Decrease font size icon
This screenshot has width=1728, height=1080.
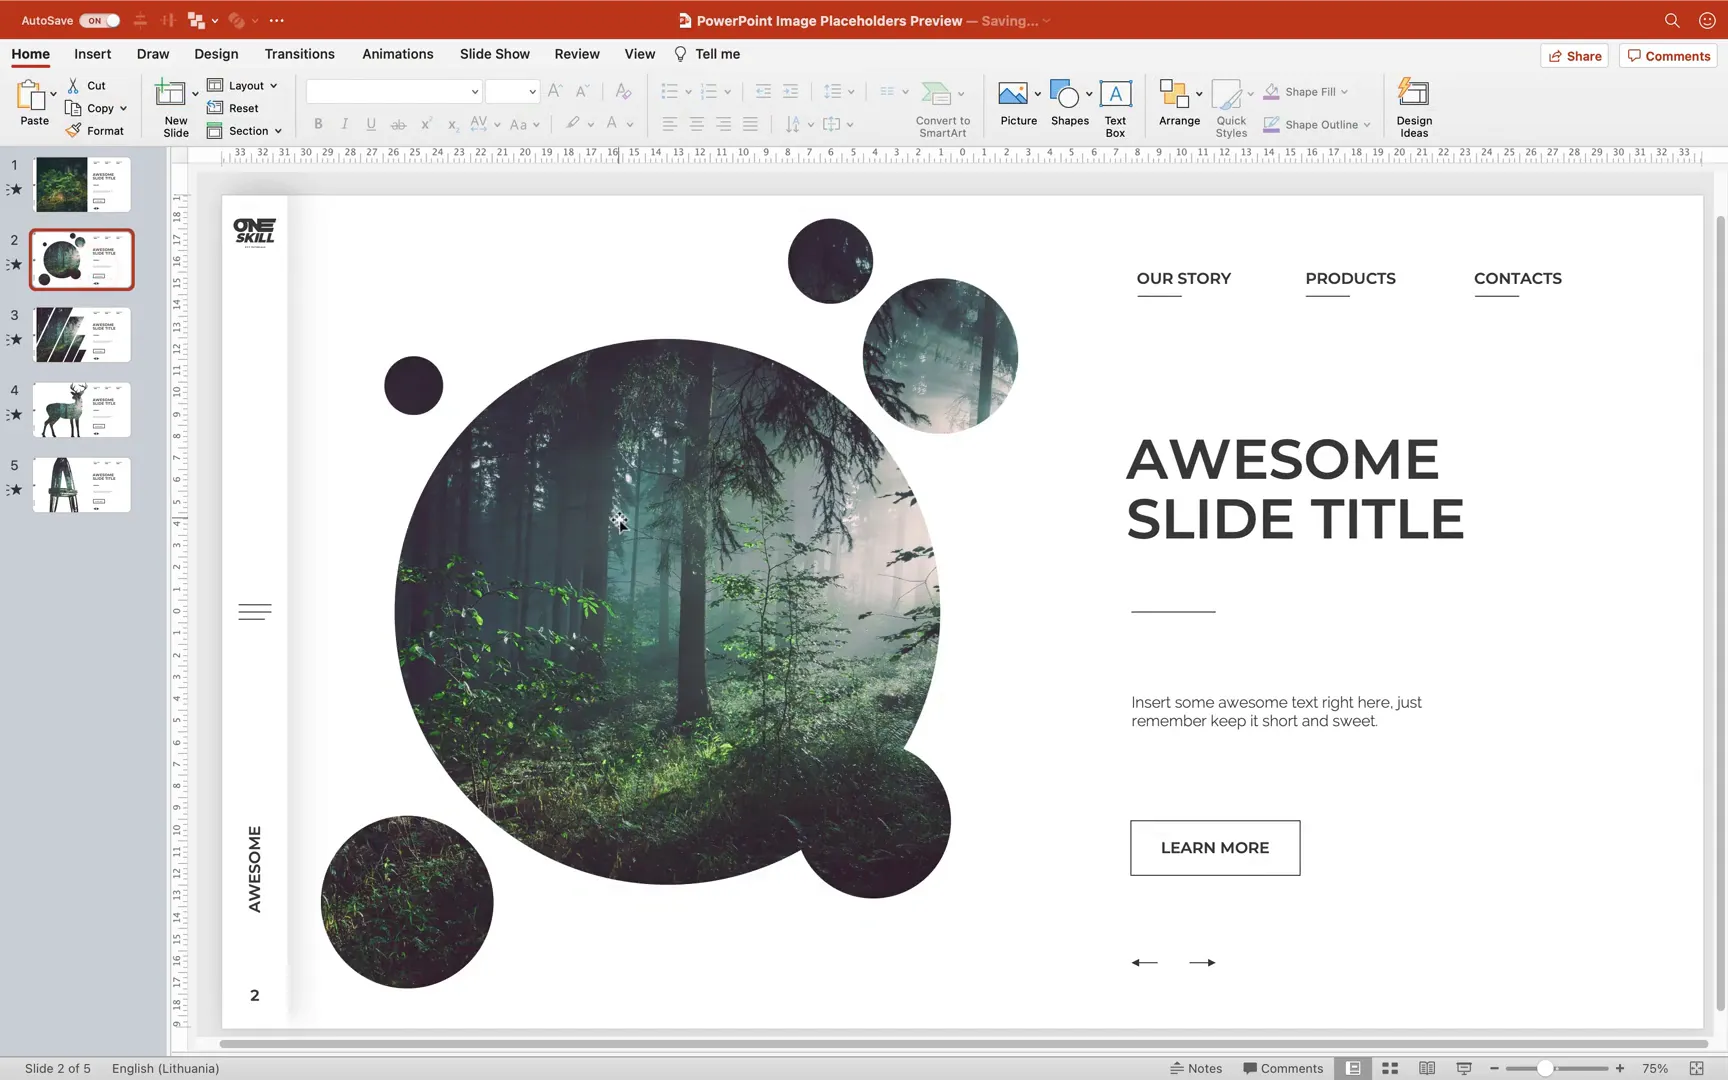(x=582, y=91)
